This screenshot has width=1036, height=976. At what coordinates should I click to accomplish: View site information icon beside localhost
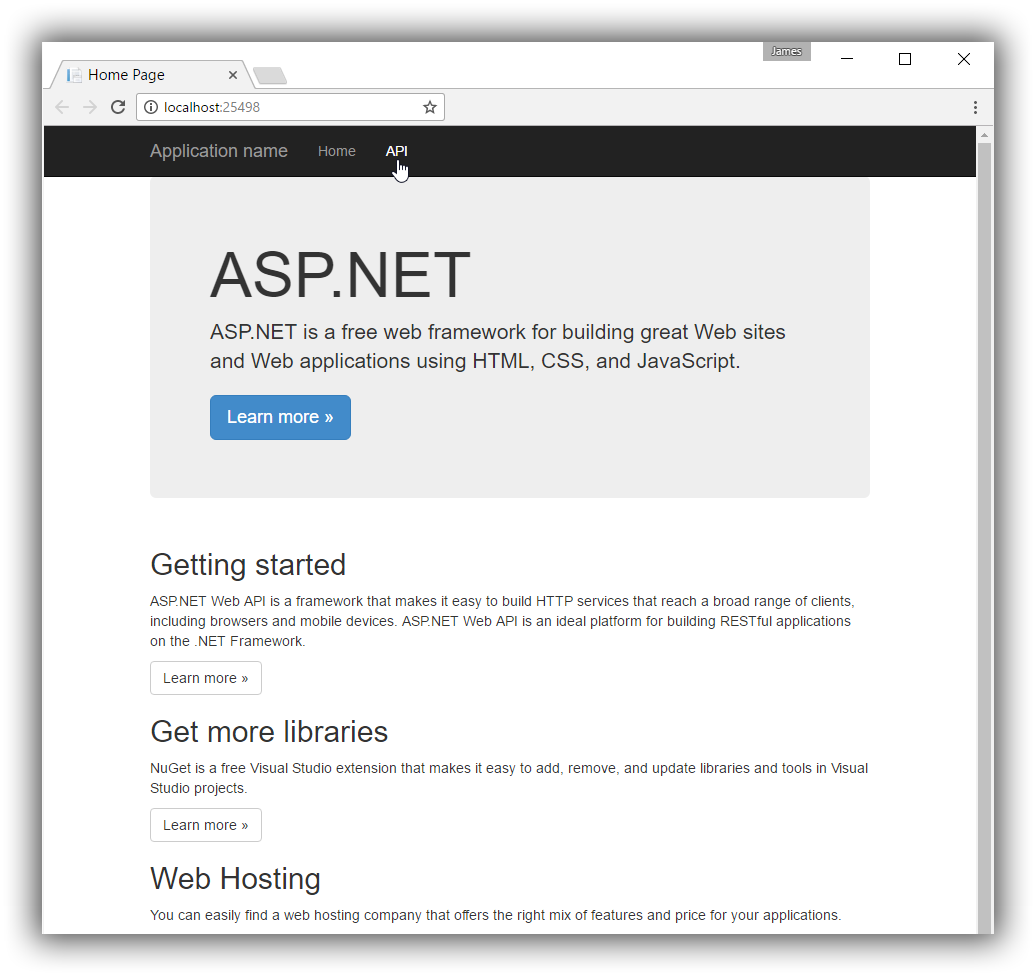151,107
